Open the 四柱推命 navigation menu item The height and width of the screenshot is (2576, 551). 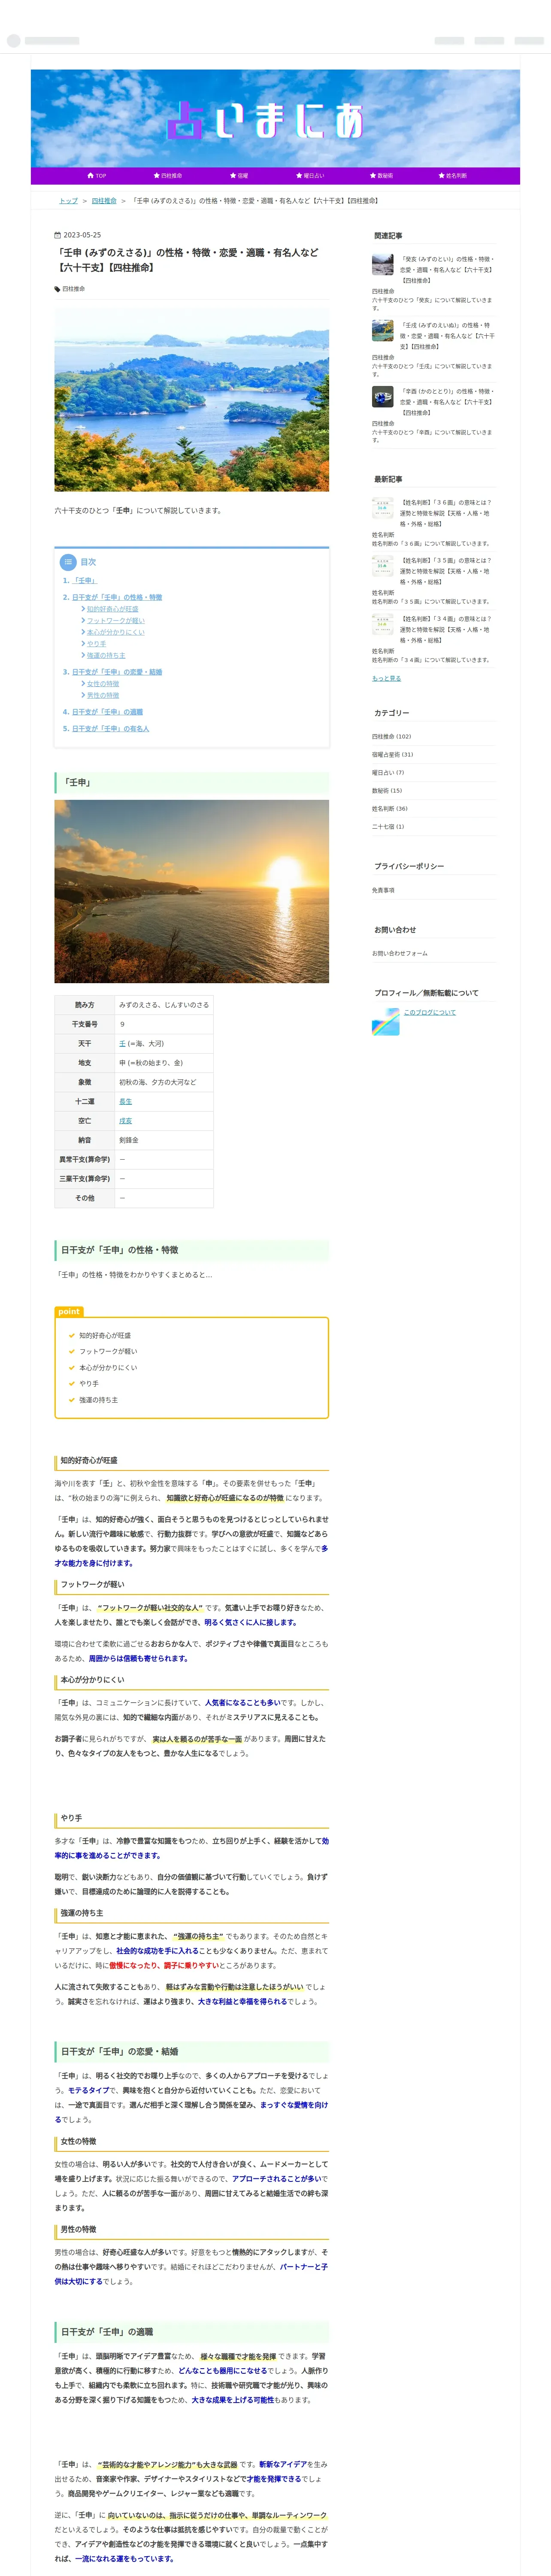coord(167,175)
